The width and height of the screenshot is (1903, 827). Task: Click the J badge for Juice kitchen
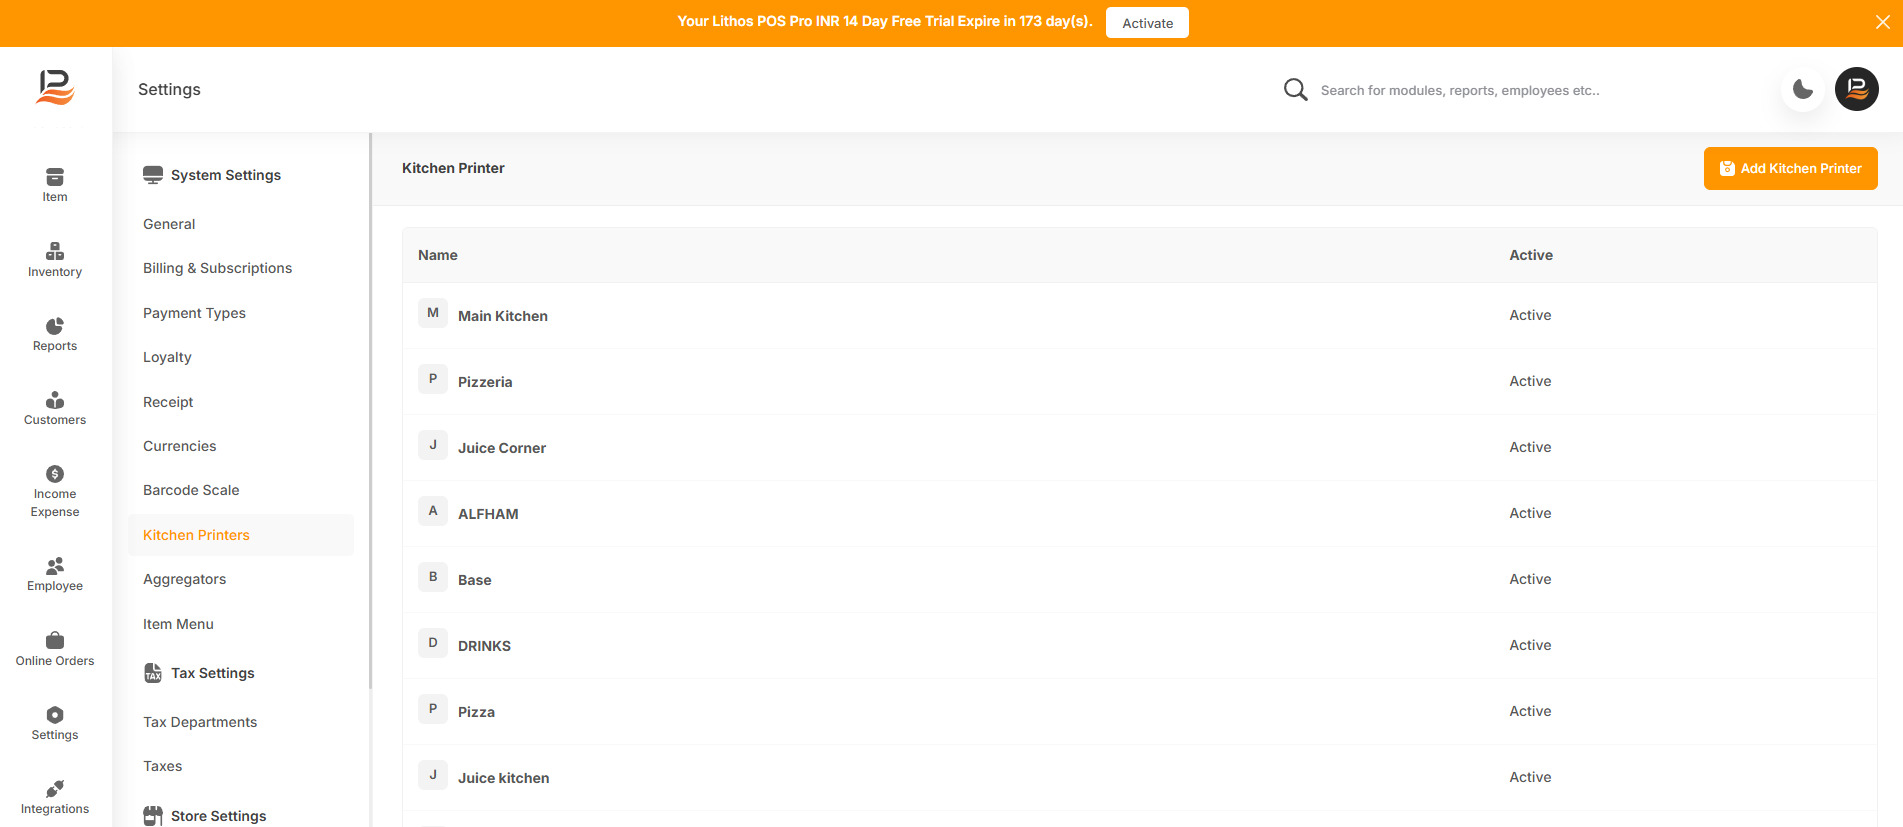point(433,775)
